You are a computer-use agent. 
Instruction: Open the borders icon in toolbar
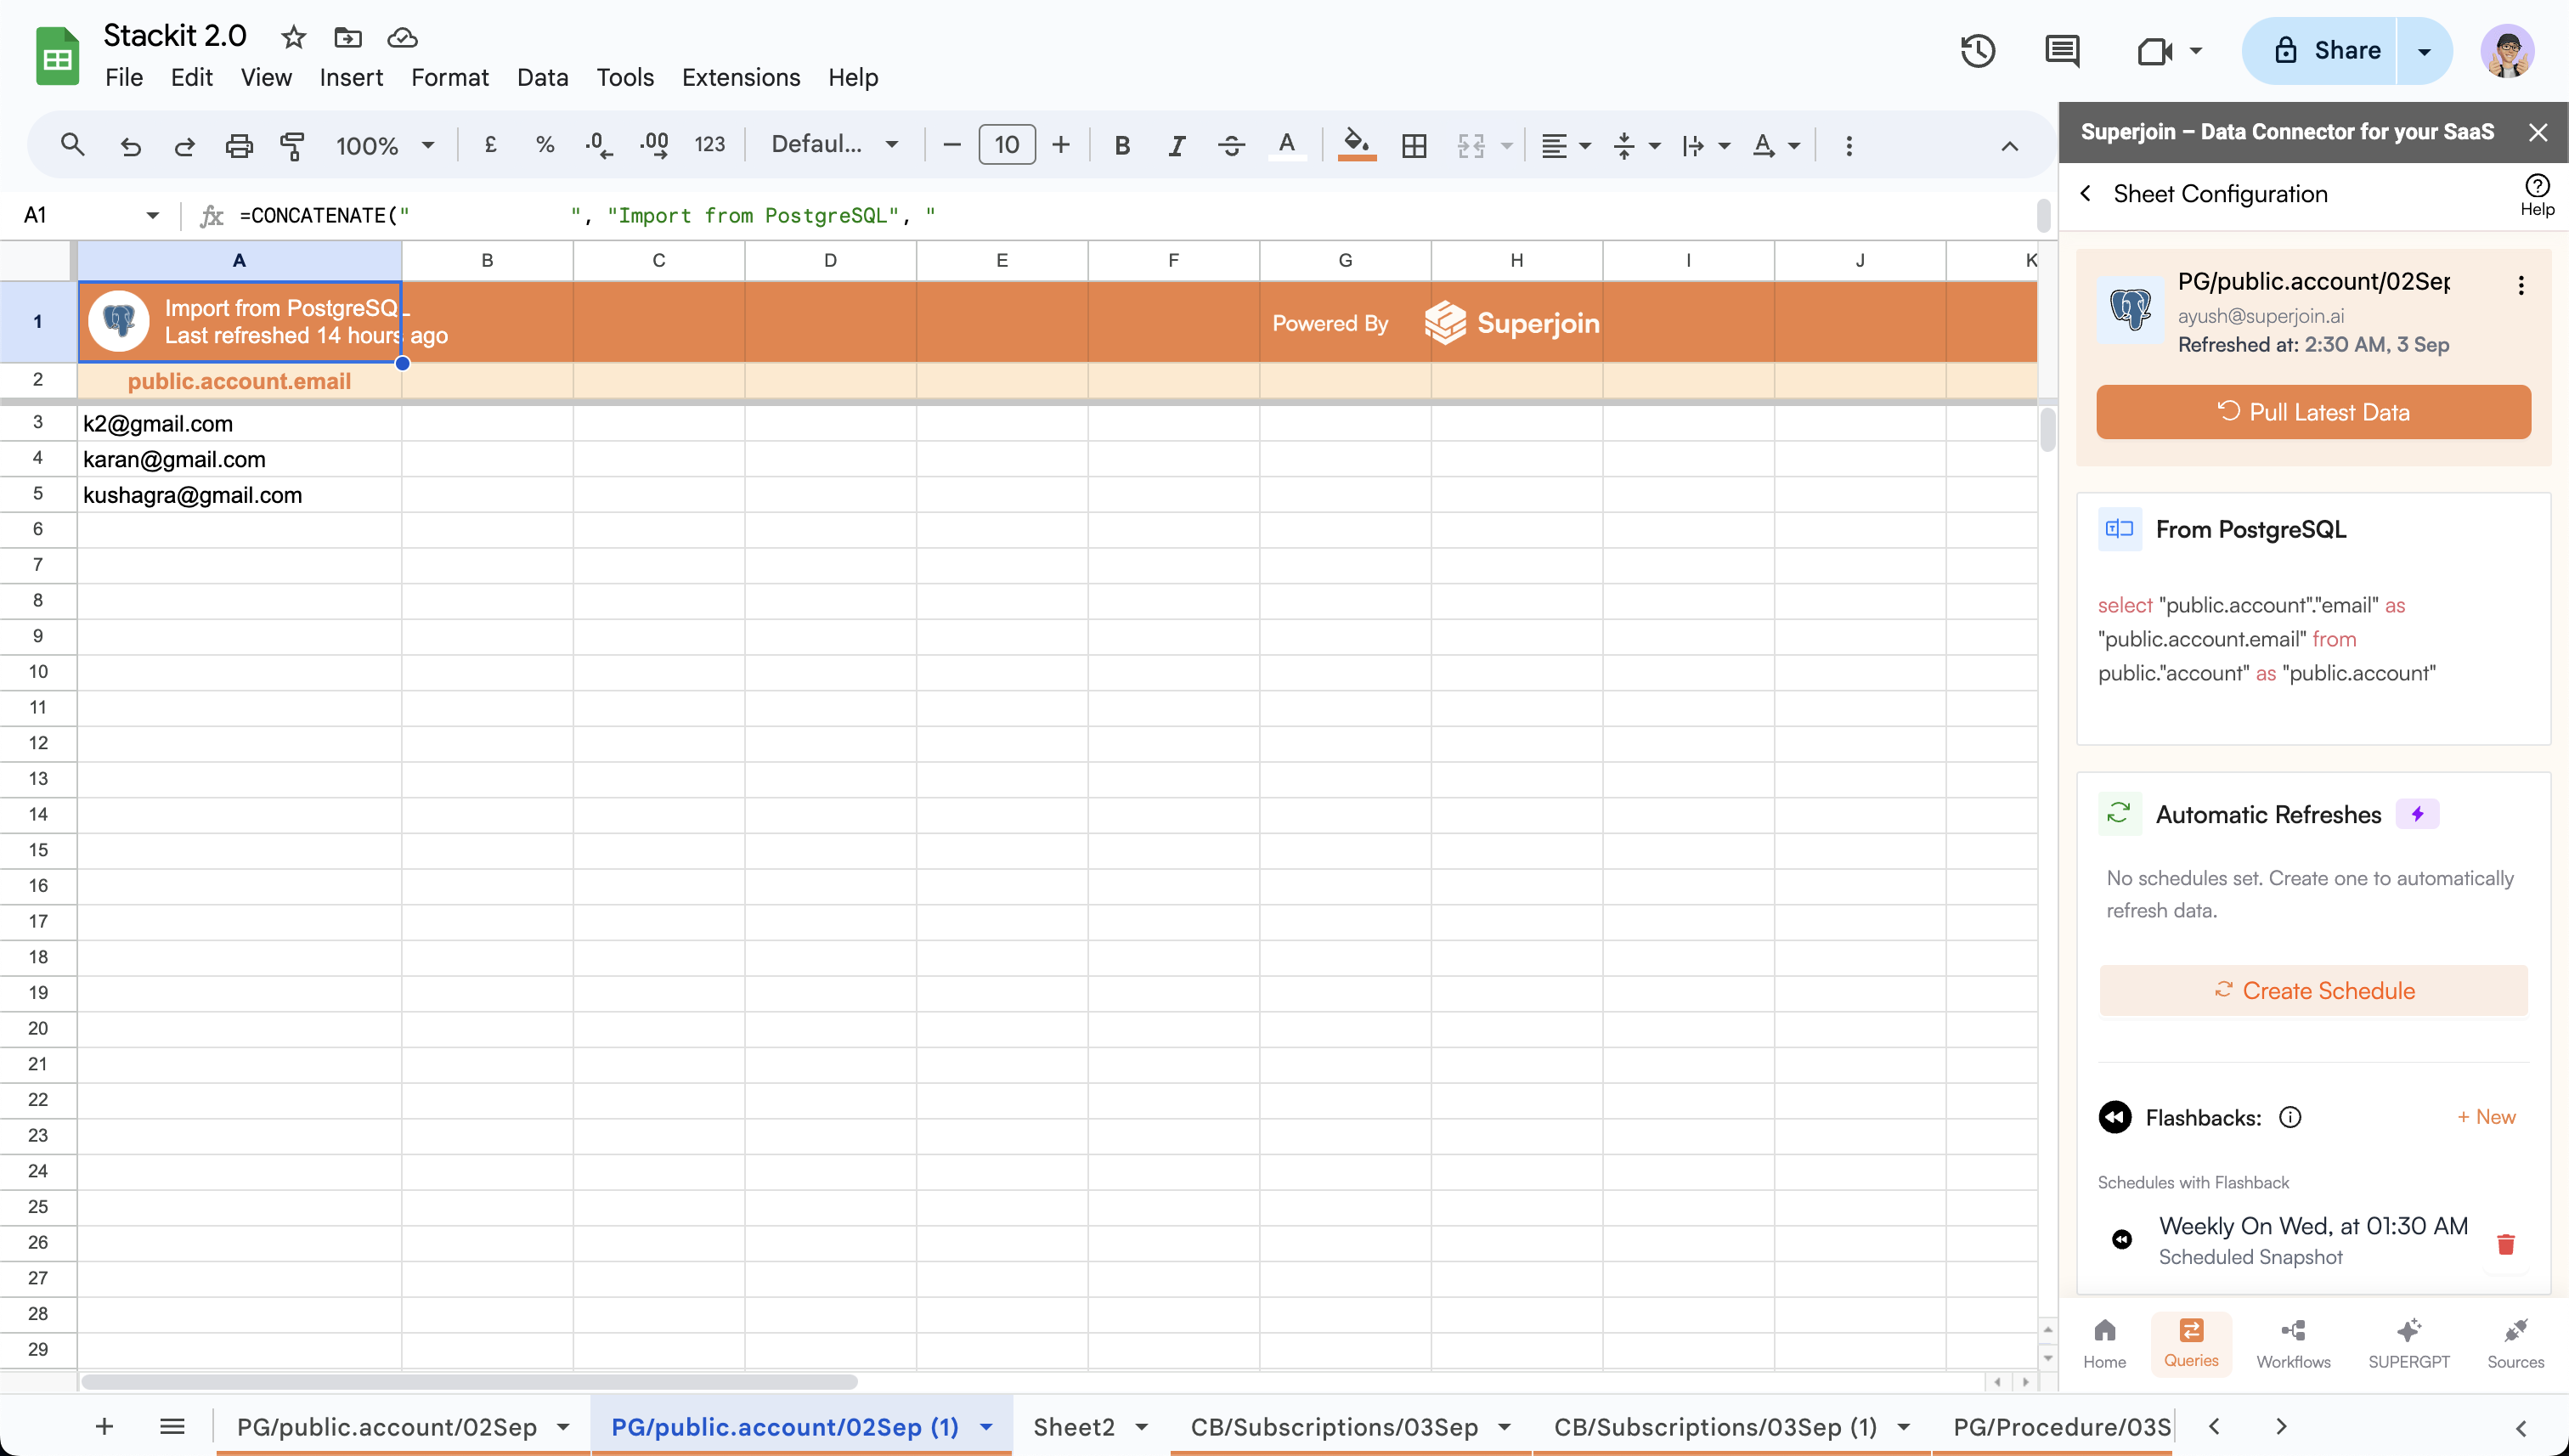(x=1413, y=146)
